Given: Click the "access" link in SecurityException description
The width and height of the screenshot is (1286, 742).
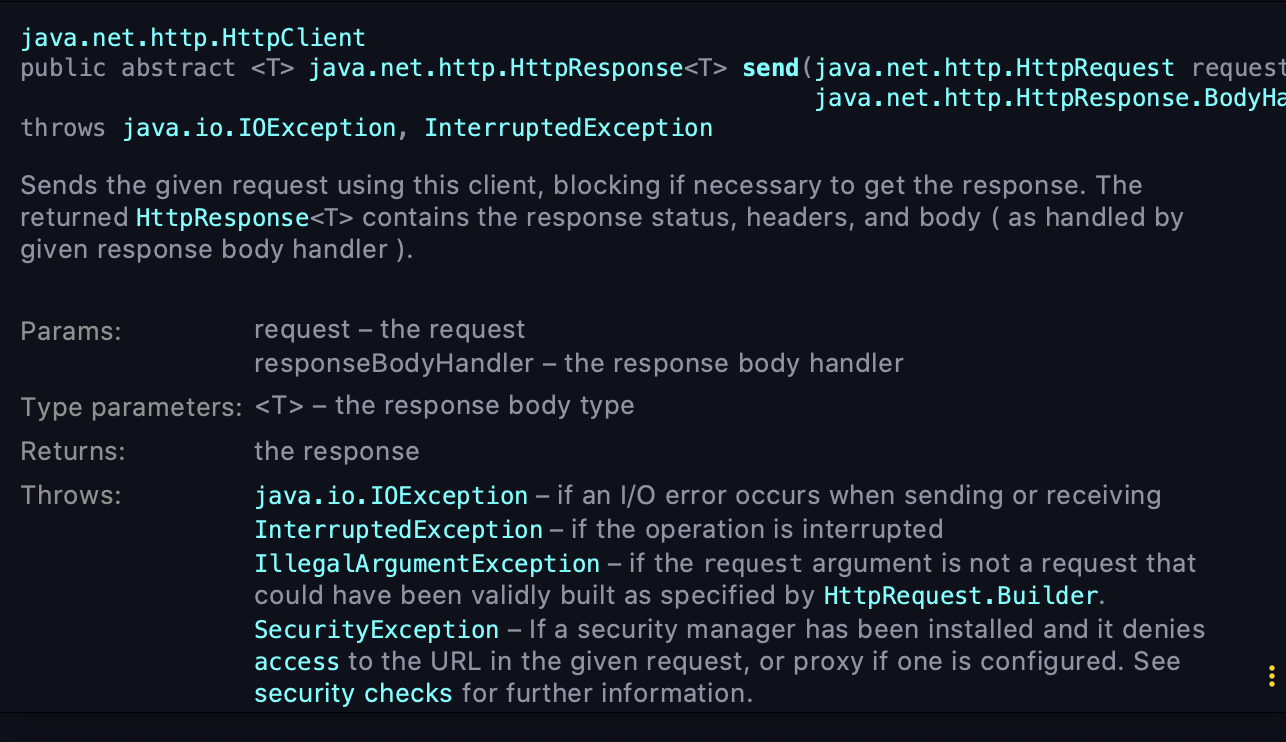Looking at the screenshot, I should tap(297, 662).
